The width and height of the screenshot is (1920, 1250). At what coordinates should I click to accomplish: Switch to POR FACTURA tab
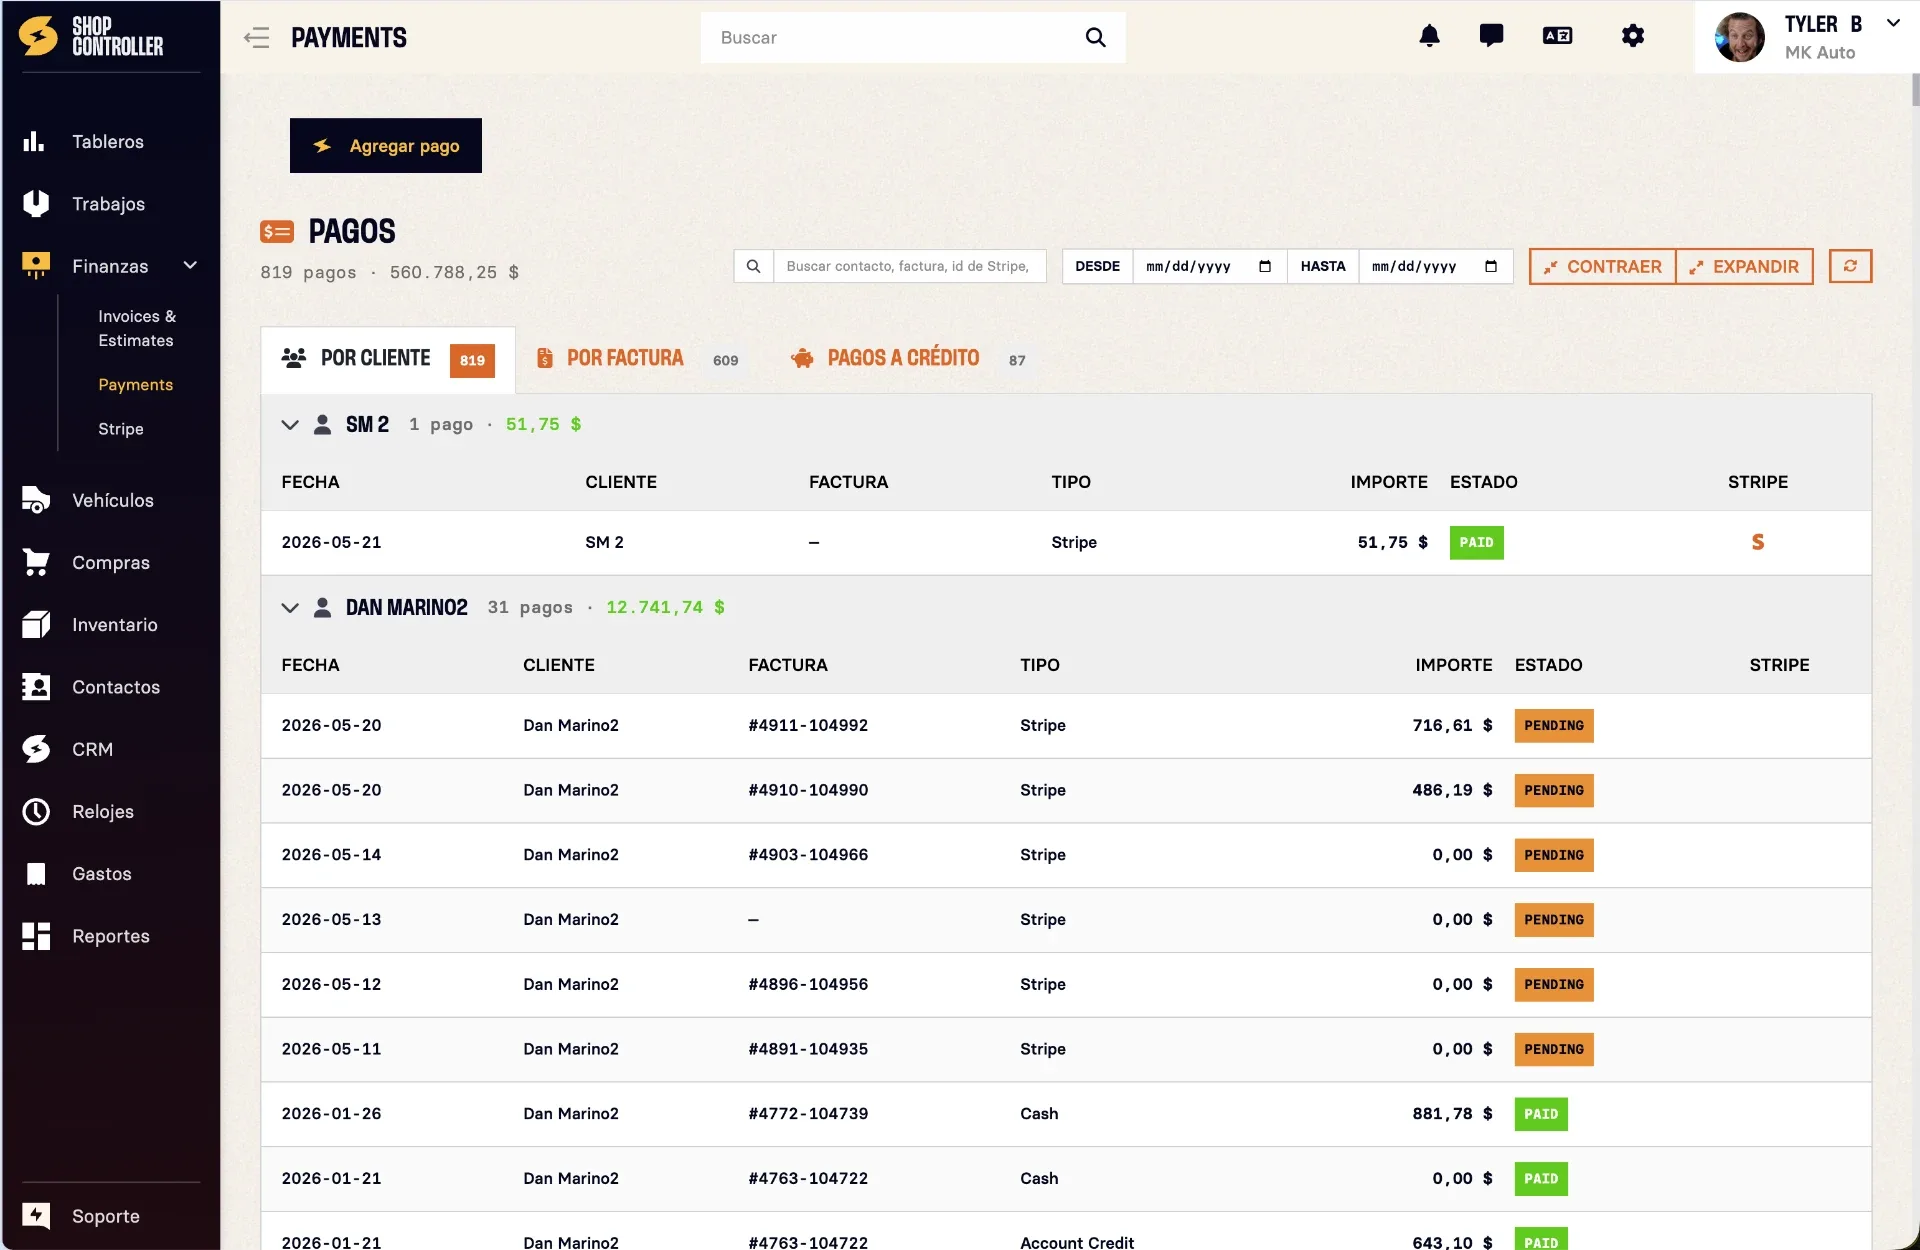click(638, 359)
